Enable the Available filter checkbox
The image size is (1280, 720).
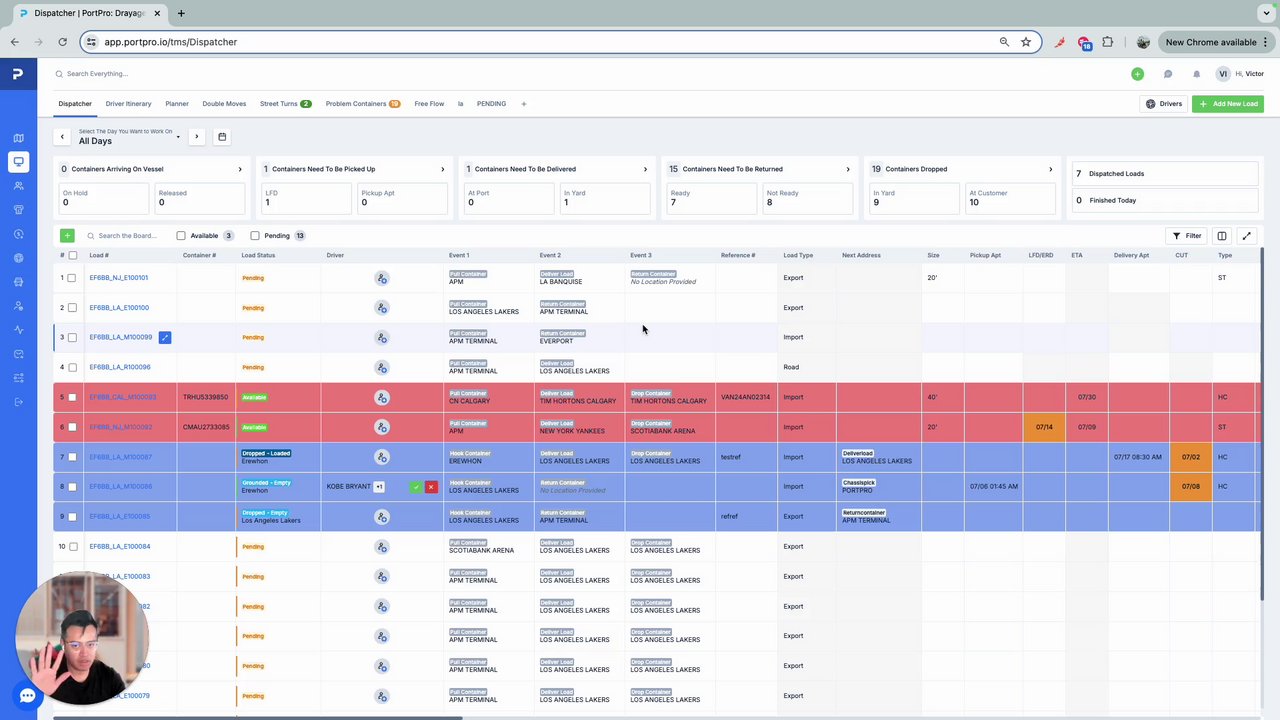pyautogui.click(x=181, y=236)
